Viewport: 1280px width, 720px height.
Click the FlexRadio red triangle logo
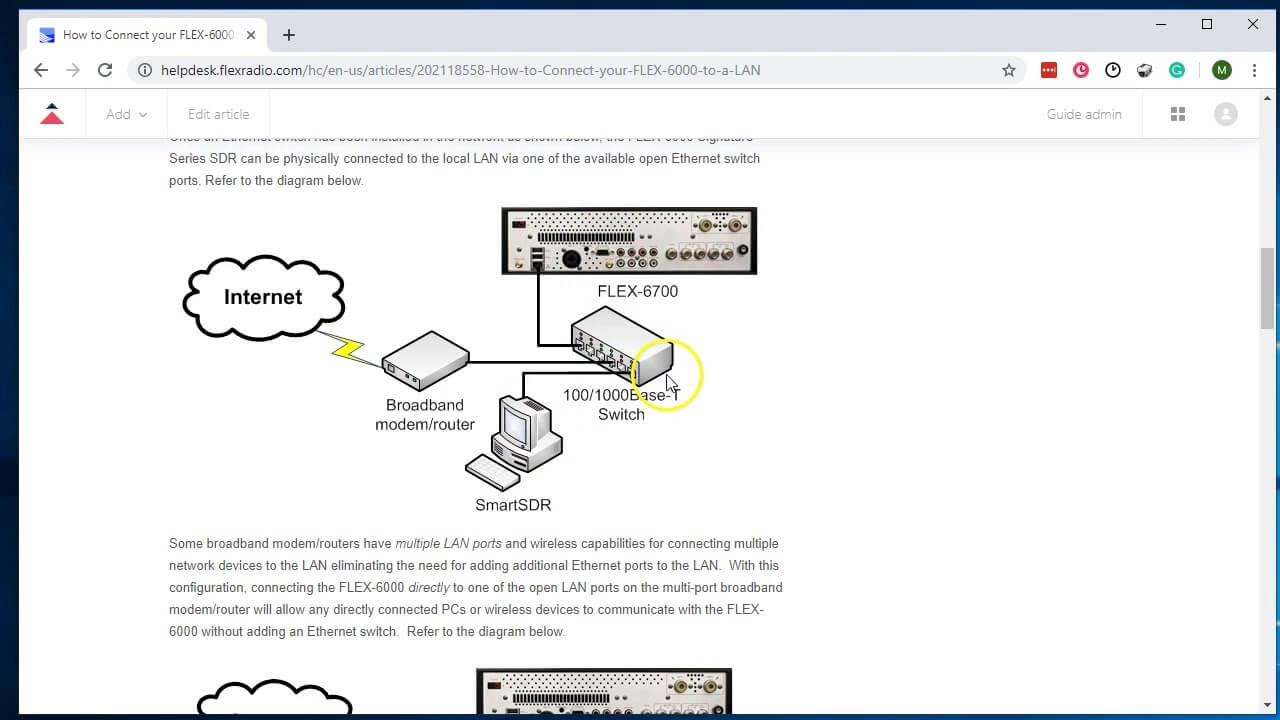[x=52, y=114]
